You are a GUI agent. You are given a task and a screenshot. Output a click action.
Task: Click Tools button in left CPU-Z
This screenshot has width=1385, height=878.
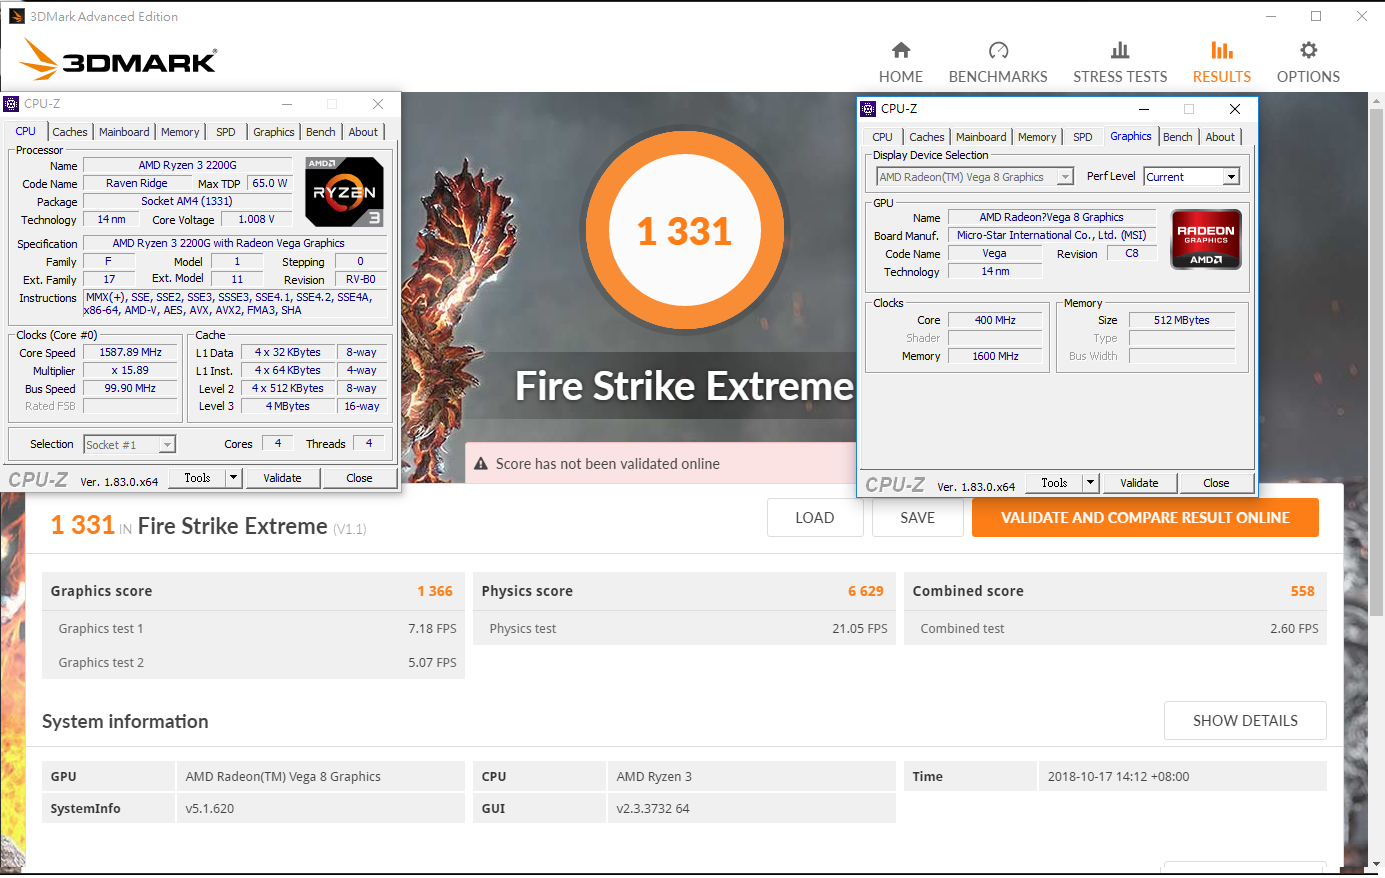point(198,478)
